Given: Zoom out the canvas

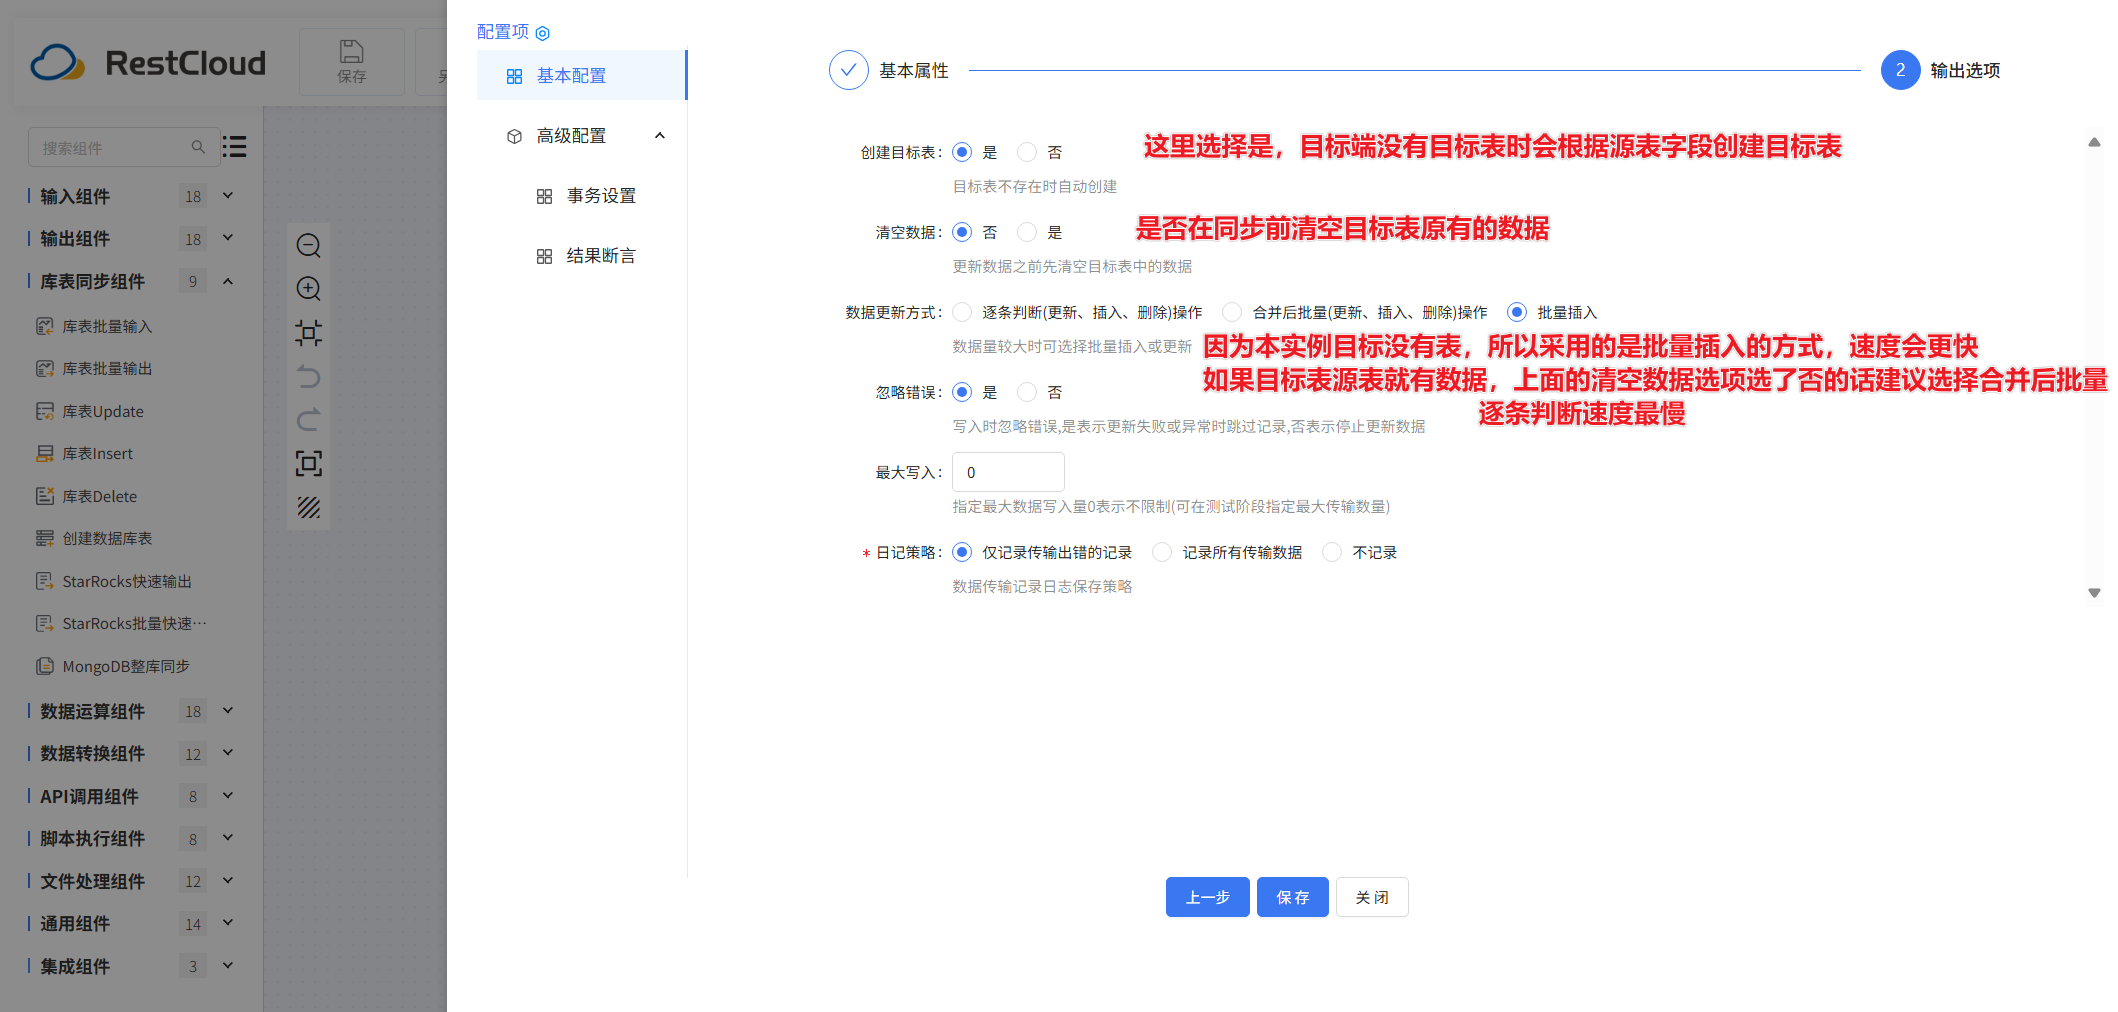Looking at the screenshot, I should 308,245.
